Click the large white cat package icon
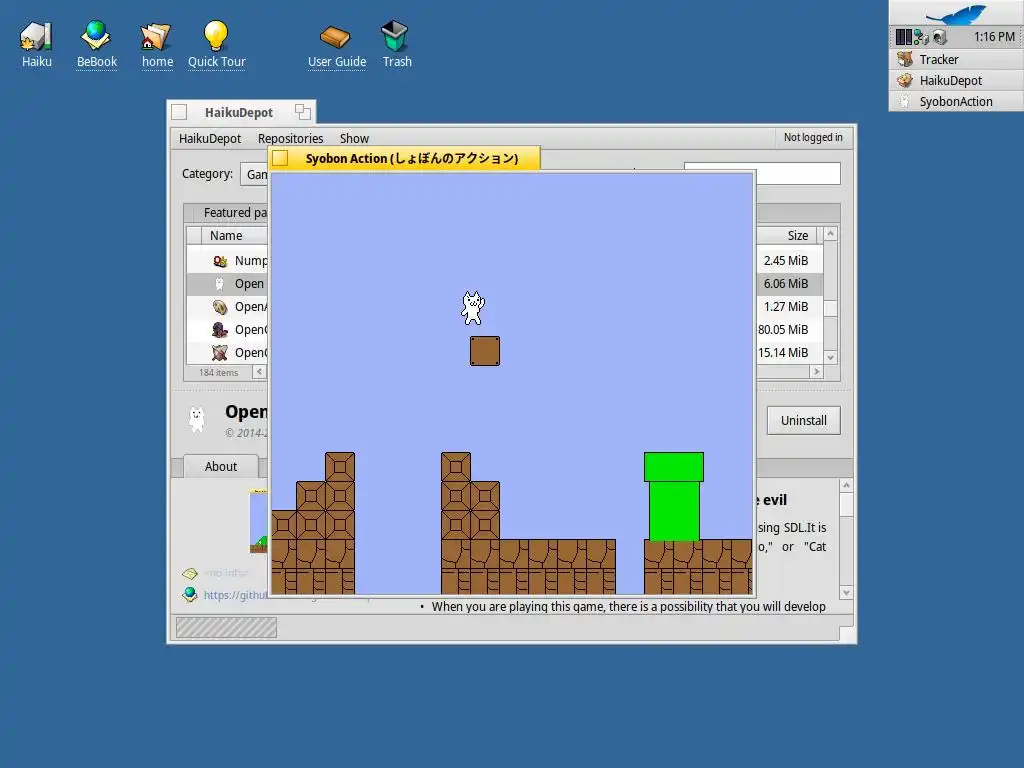1024x768 pixels. 197,419
